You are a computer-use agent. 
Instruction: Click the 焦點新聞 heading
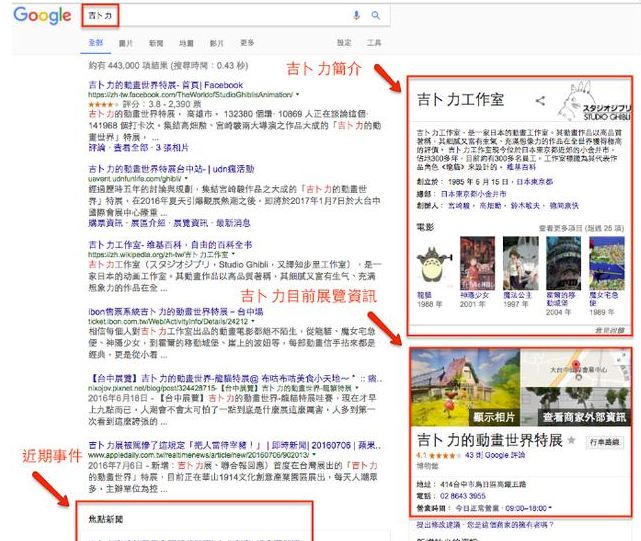coord(105,519)
